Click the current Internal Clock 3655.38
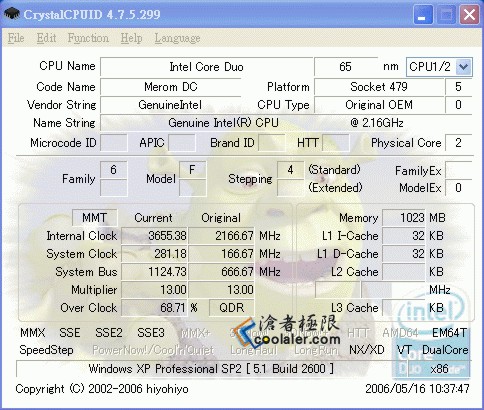The height and width of the screenshot is (410, 484). [155, 236]
